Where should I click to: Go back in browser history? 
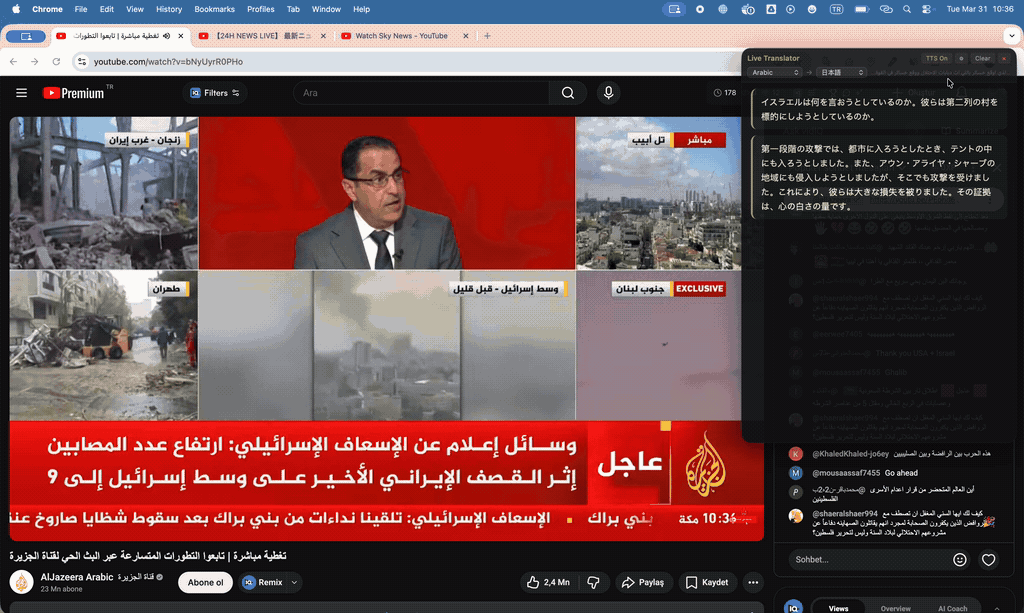[14, 61]
